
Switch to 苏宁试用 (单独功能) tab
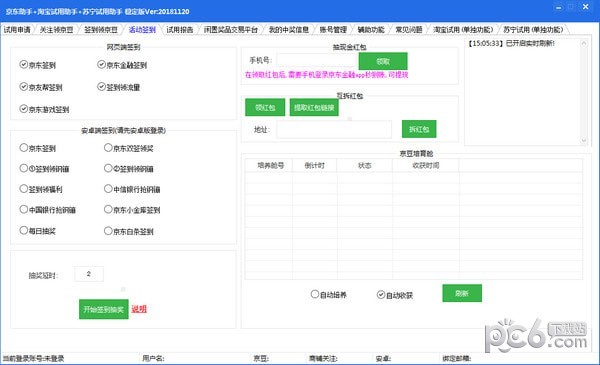tap(533, 29)
